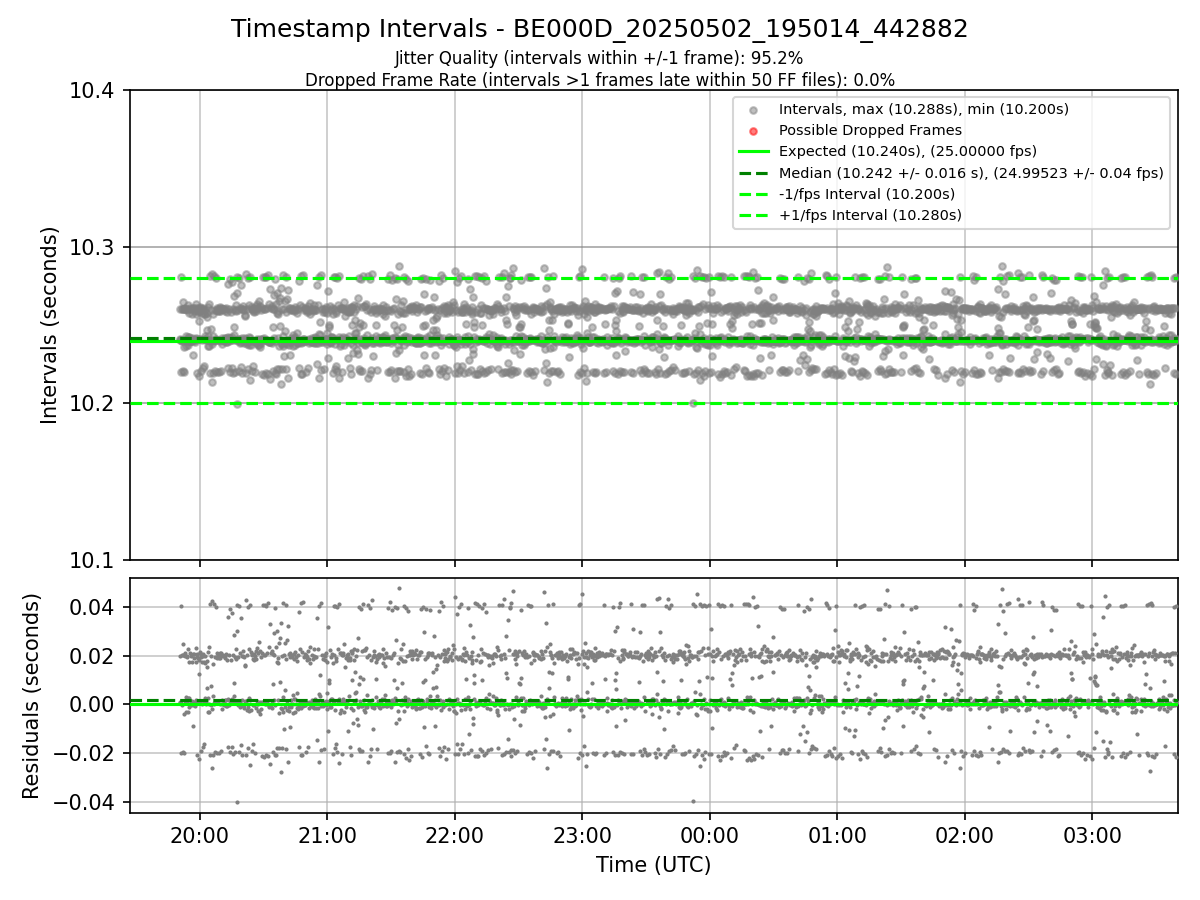The width and height of the screenshot is (1200, 900).
Task: Click legend entry "+1/fps Interval (10.280s)"
Action: [x=870, y=215]
